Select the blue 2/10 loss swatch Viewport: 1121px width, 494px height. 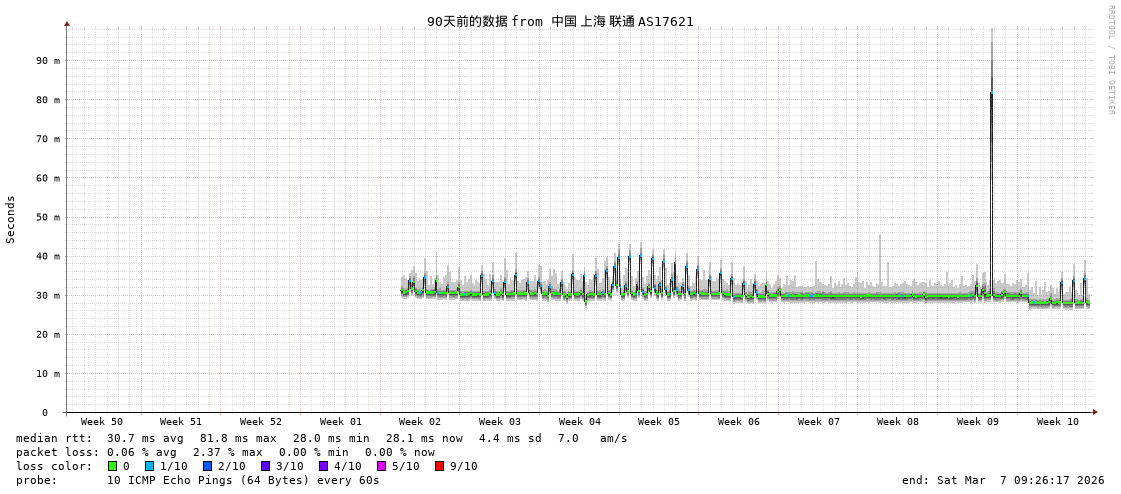coord(207,466)
